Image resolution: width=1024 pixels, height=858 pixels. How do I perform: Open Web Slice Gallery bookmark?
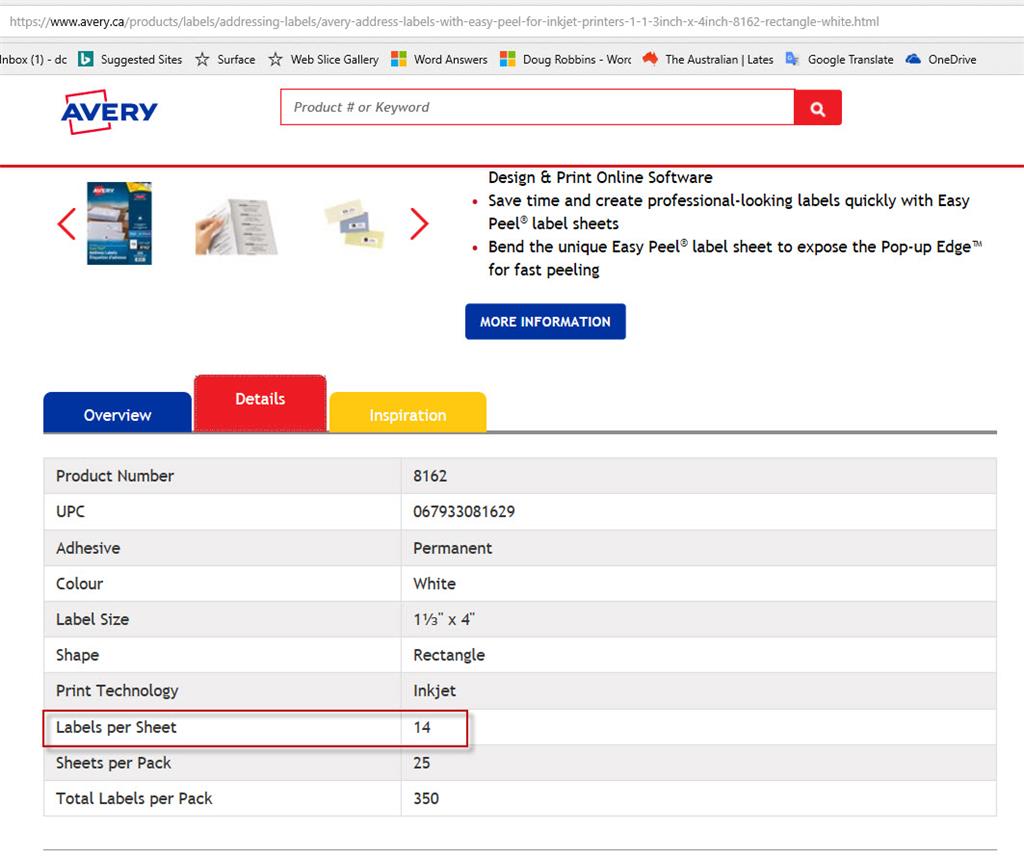(323, 59)
